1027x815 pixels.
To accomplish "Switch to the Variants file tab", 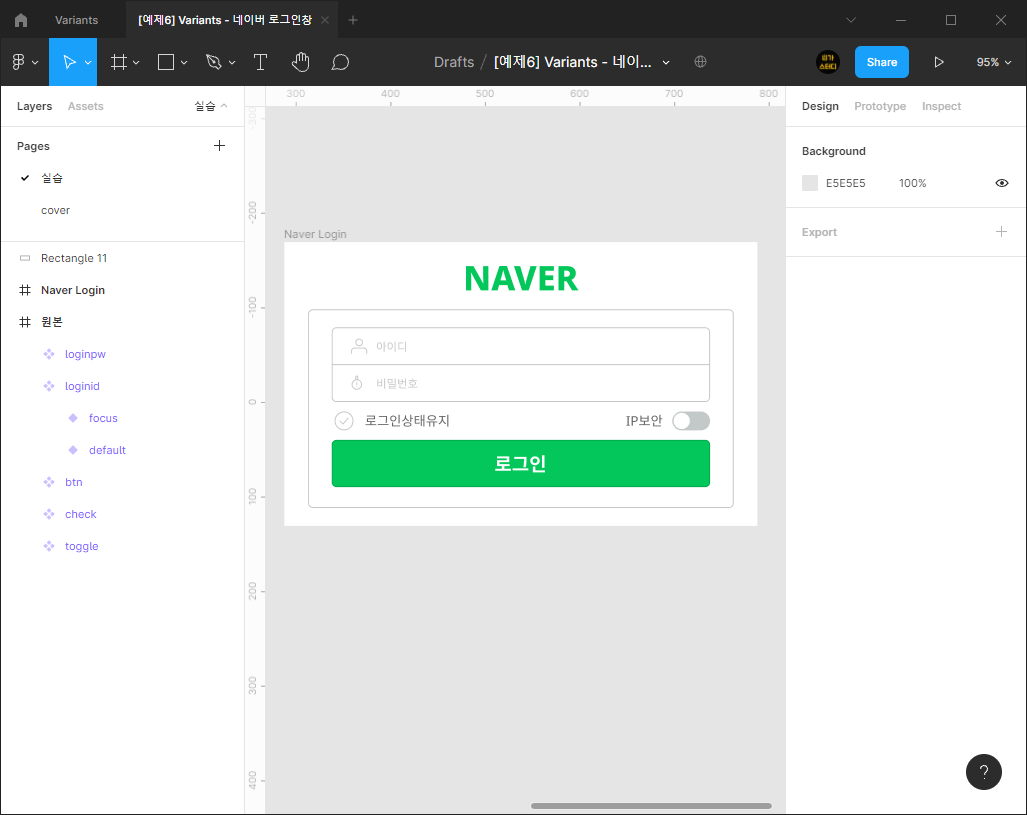I will tap(77, 20).
